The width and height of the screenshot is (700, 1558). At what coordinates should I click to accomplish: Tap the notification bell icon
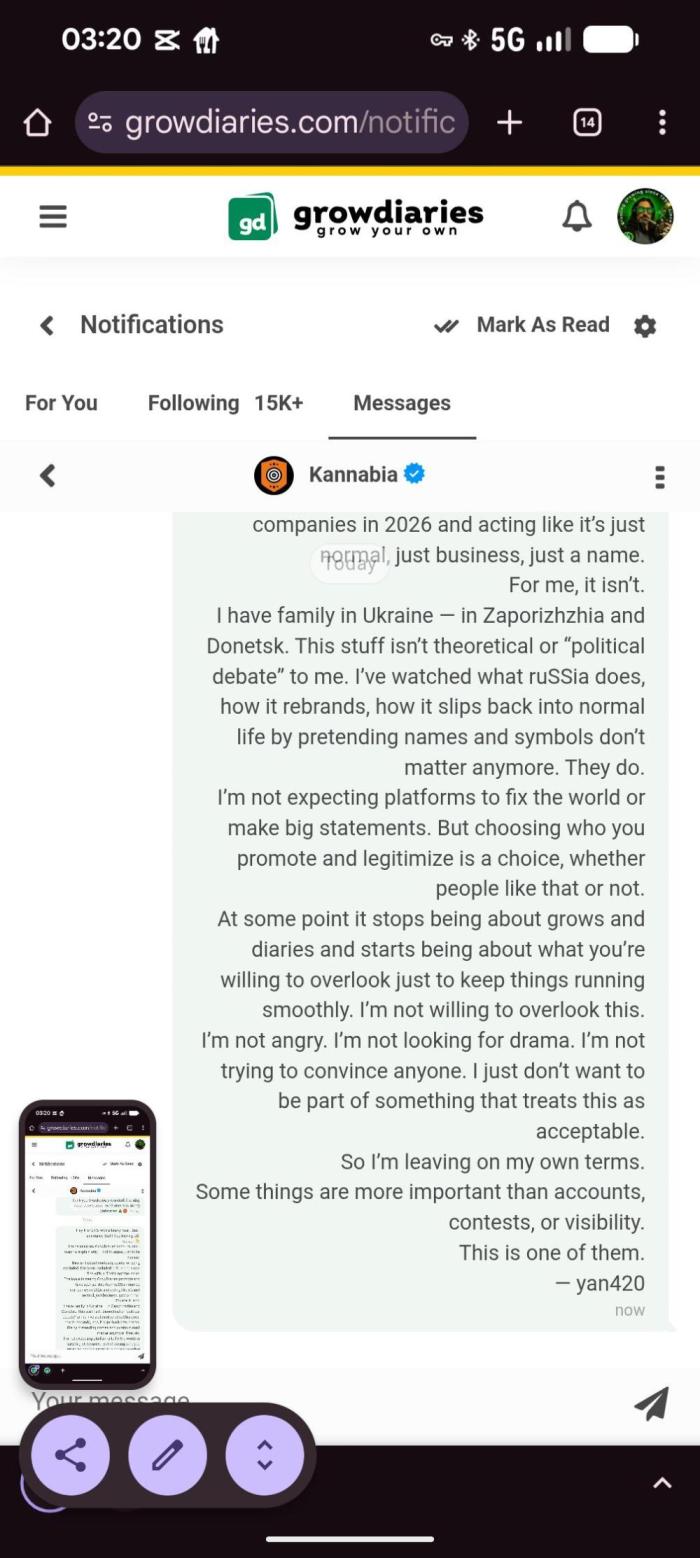(577, 216)
